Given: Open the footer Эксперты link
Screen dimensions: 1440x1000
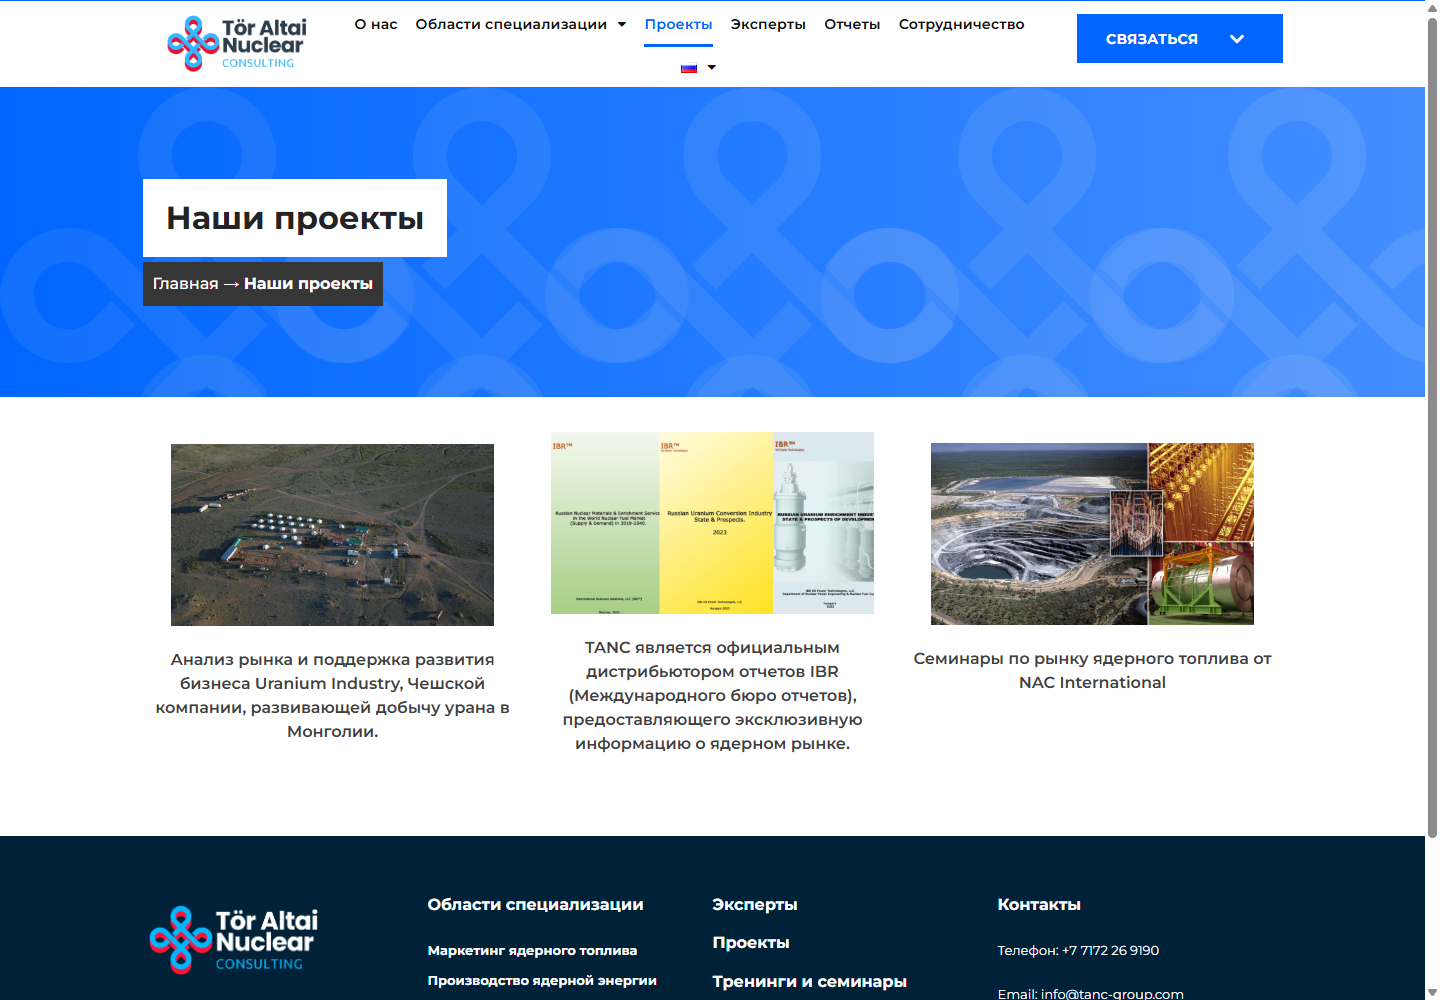Looking at the screenshot, I should click(x=755, y=905).
